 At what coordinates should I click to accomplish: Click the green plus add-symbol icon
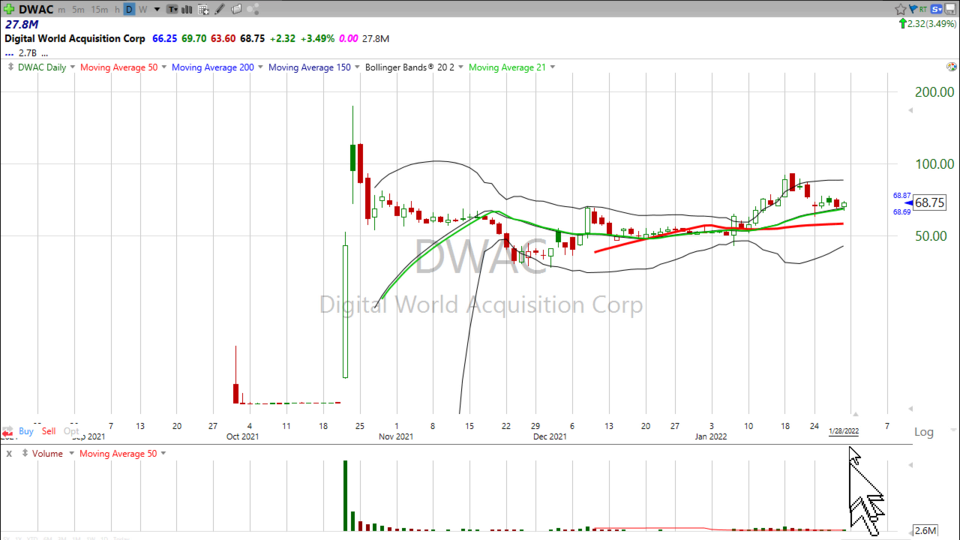[9, 9]
